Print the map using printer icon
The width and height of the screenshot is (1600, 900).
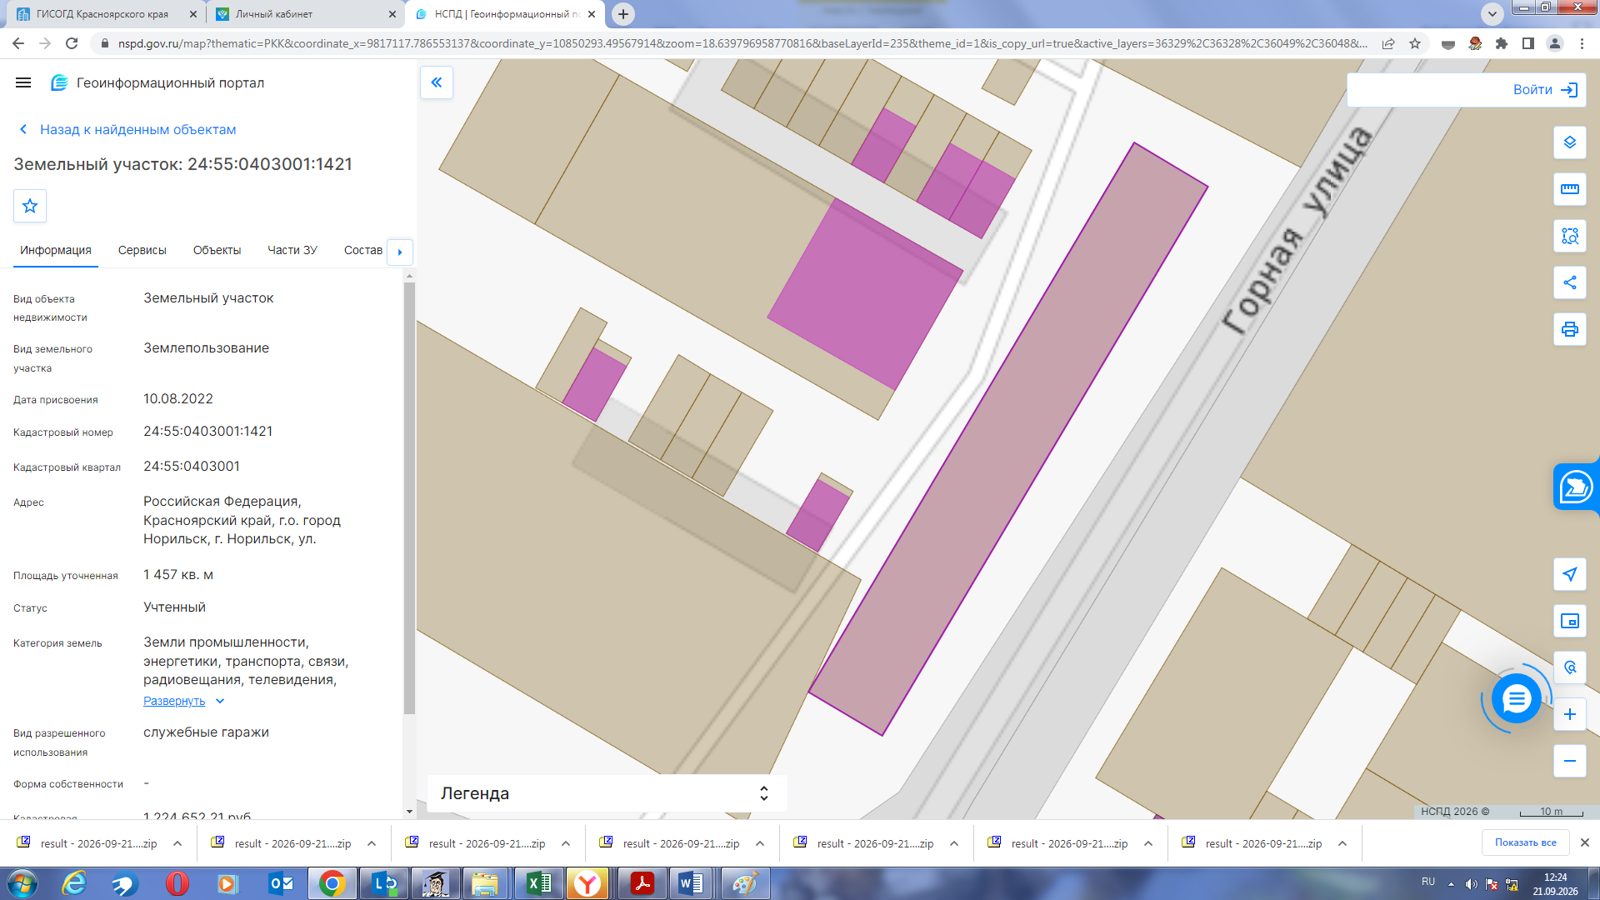1569,329
